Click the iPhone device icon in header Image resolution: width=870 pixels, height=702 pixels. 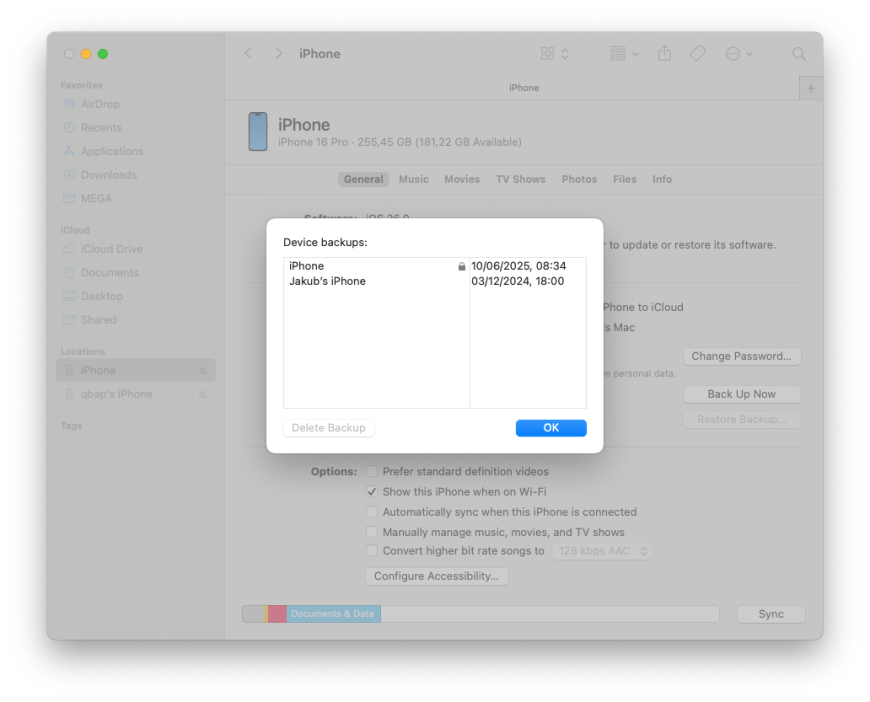257,132
